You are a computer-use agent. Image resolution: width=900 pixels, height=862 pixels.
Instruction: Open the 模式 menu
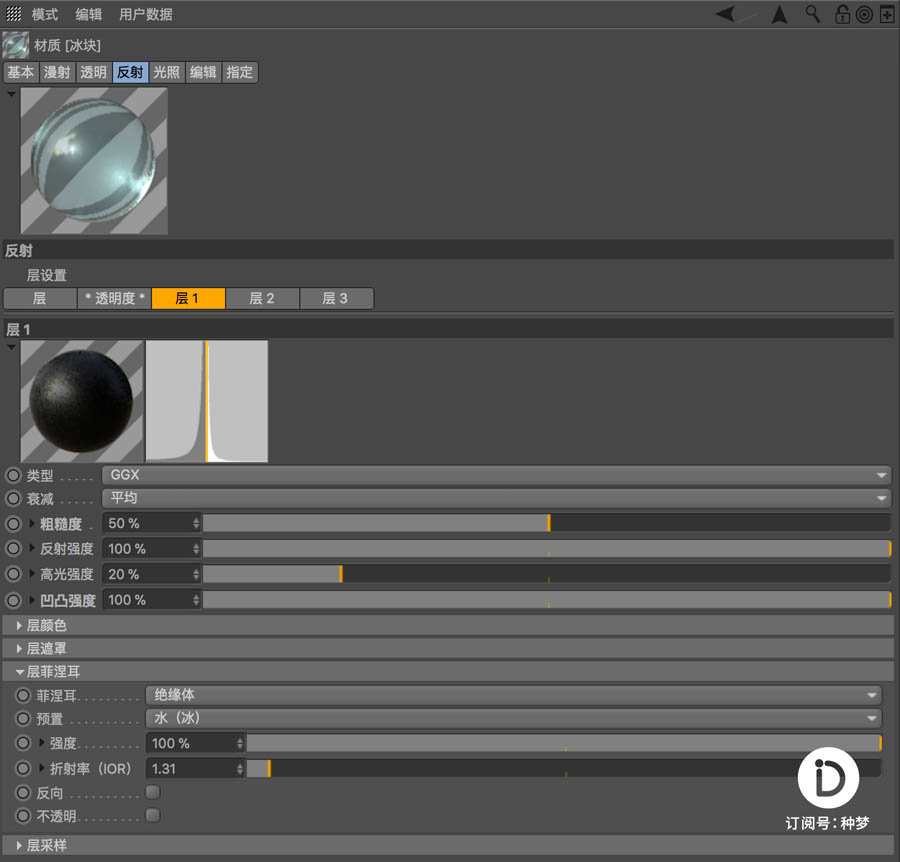[x=43, y=14]
